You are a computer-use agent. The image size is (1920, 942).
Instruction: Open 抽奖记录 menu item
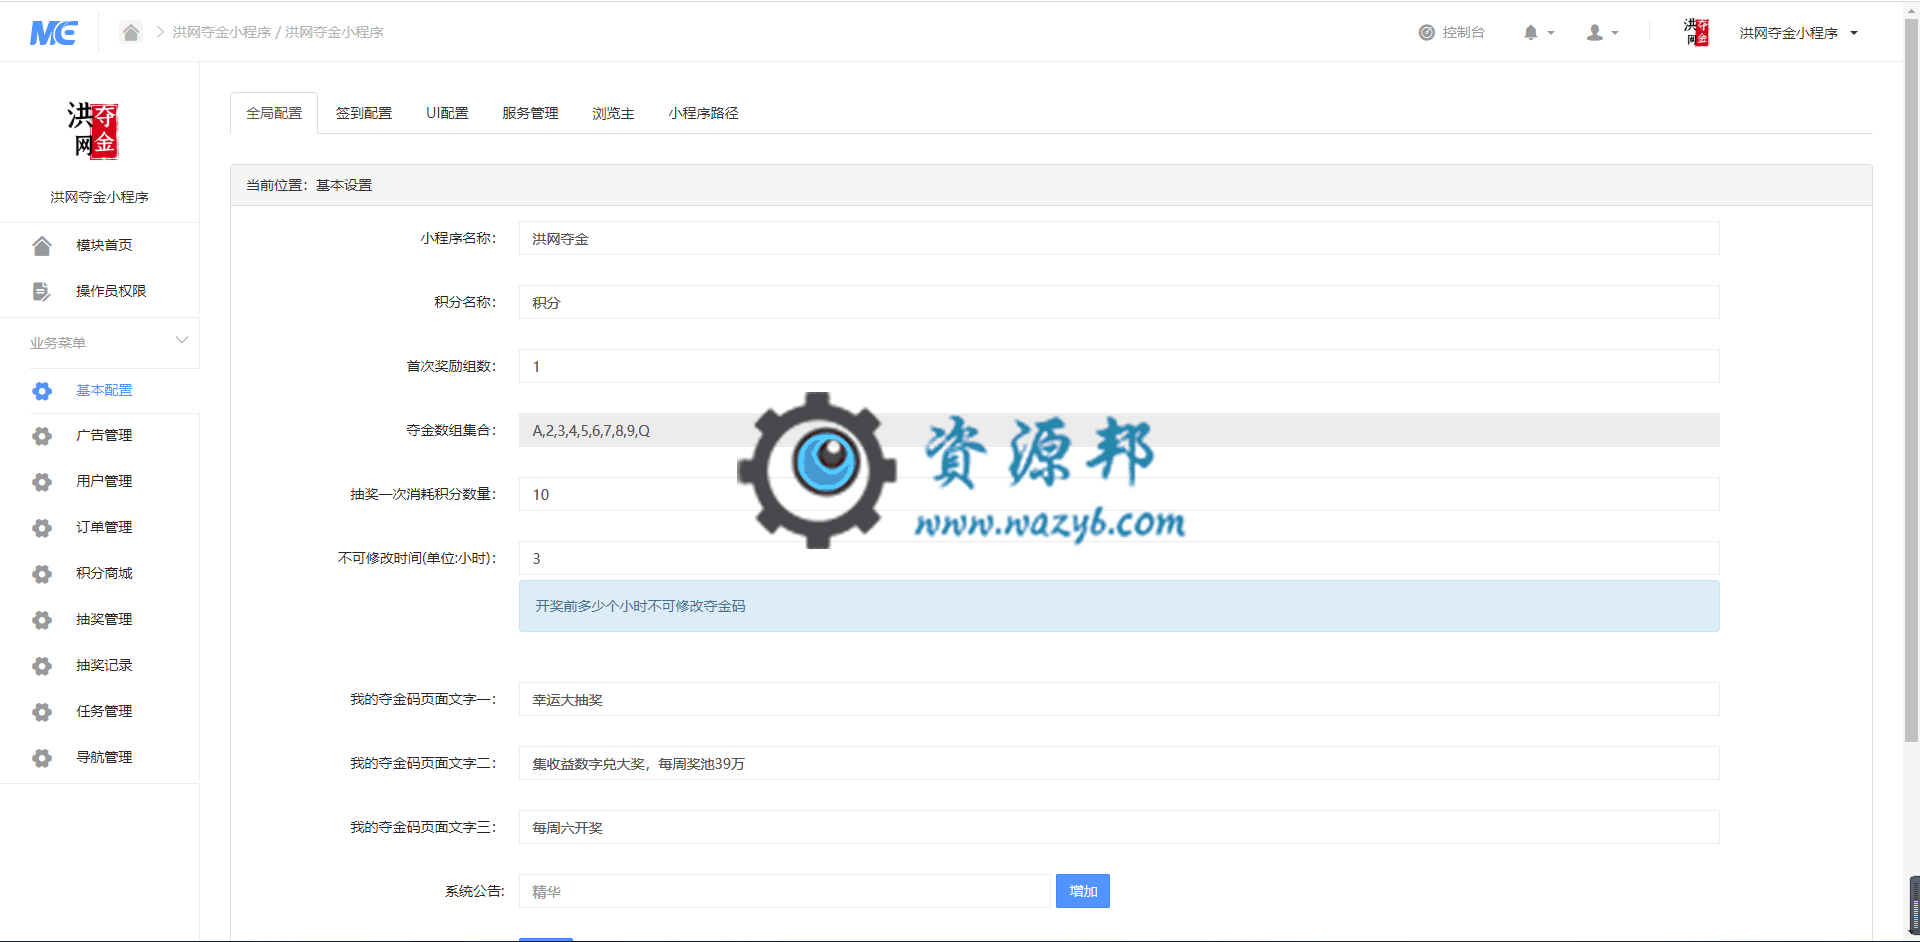click(x=104, y=665)
